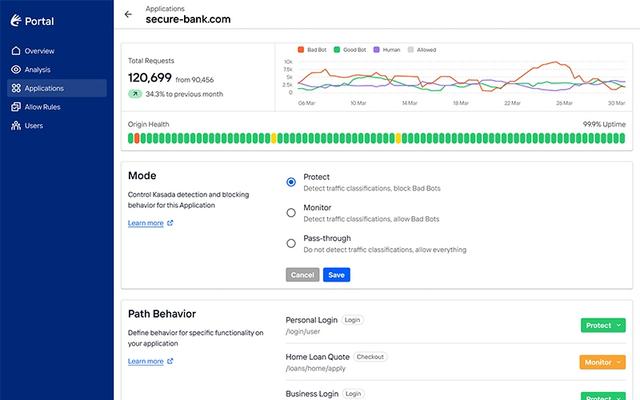640x400 pixels.
Task: Click the Applications grid icon
Action: tap(15, 88)
